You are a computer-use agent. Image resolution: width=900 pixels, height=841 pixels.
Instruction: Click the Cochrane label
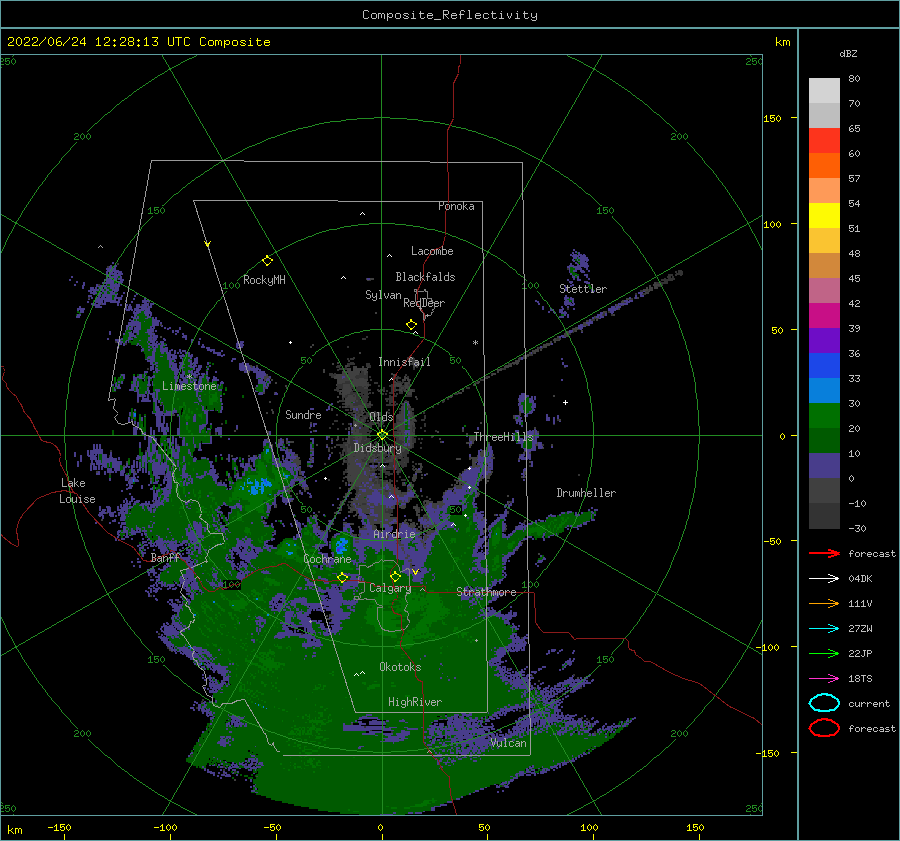click(x=327, y=559)
